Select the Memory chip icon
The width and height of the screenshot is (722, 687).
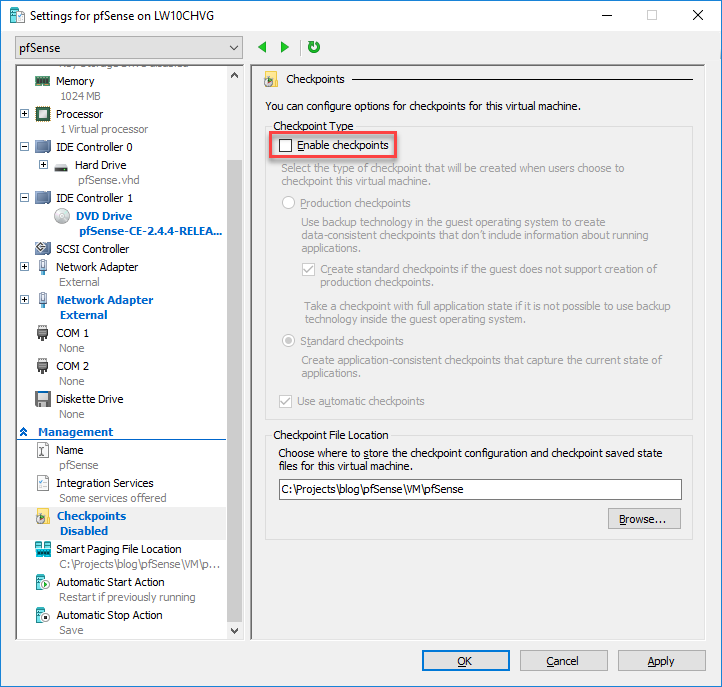(x=42, y=81)
